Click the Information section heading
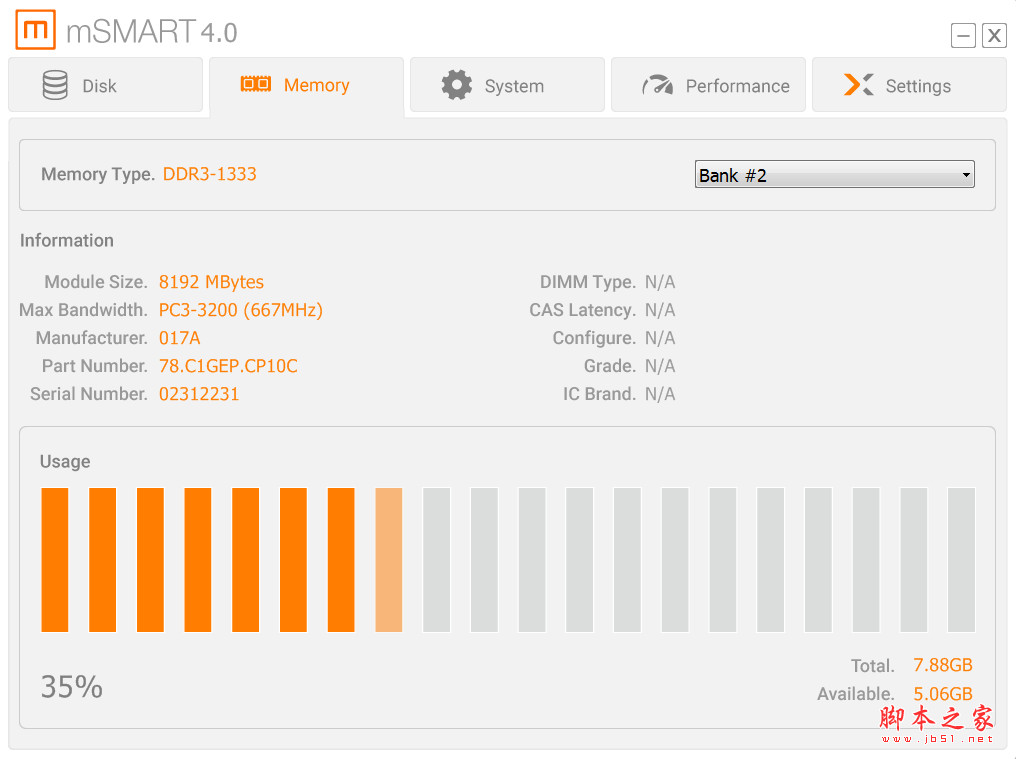Image resolution: width=1016 pixels, height=759 pixels. (x=67, y=240)
